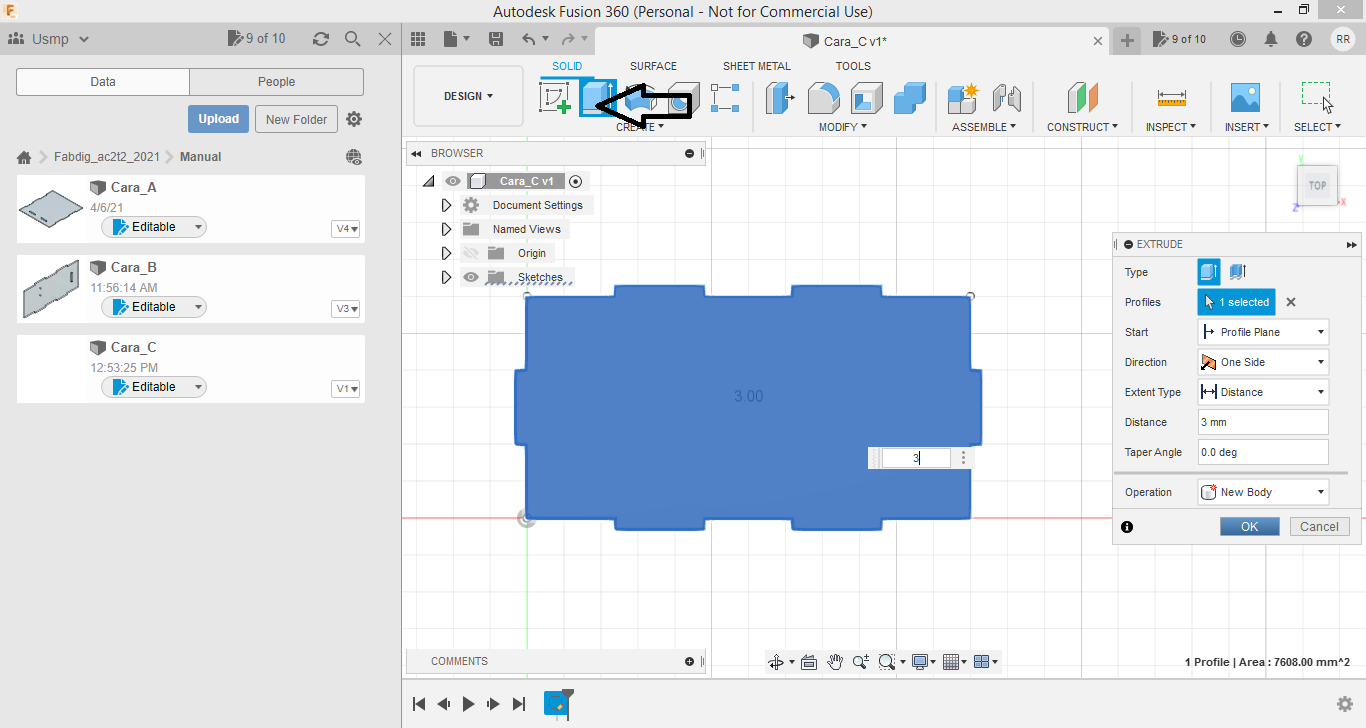Expand the Named Views node
This screenshot has width=1366, height=728.
[447, 229]
